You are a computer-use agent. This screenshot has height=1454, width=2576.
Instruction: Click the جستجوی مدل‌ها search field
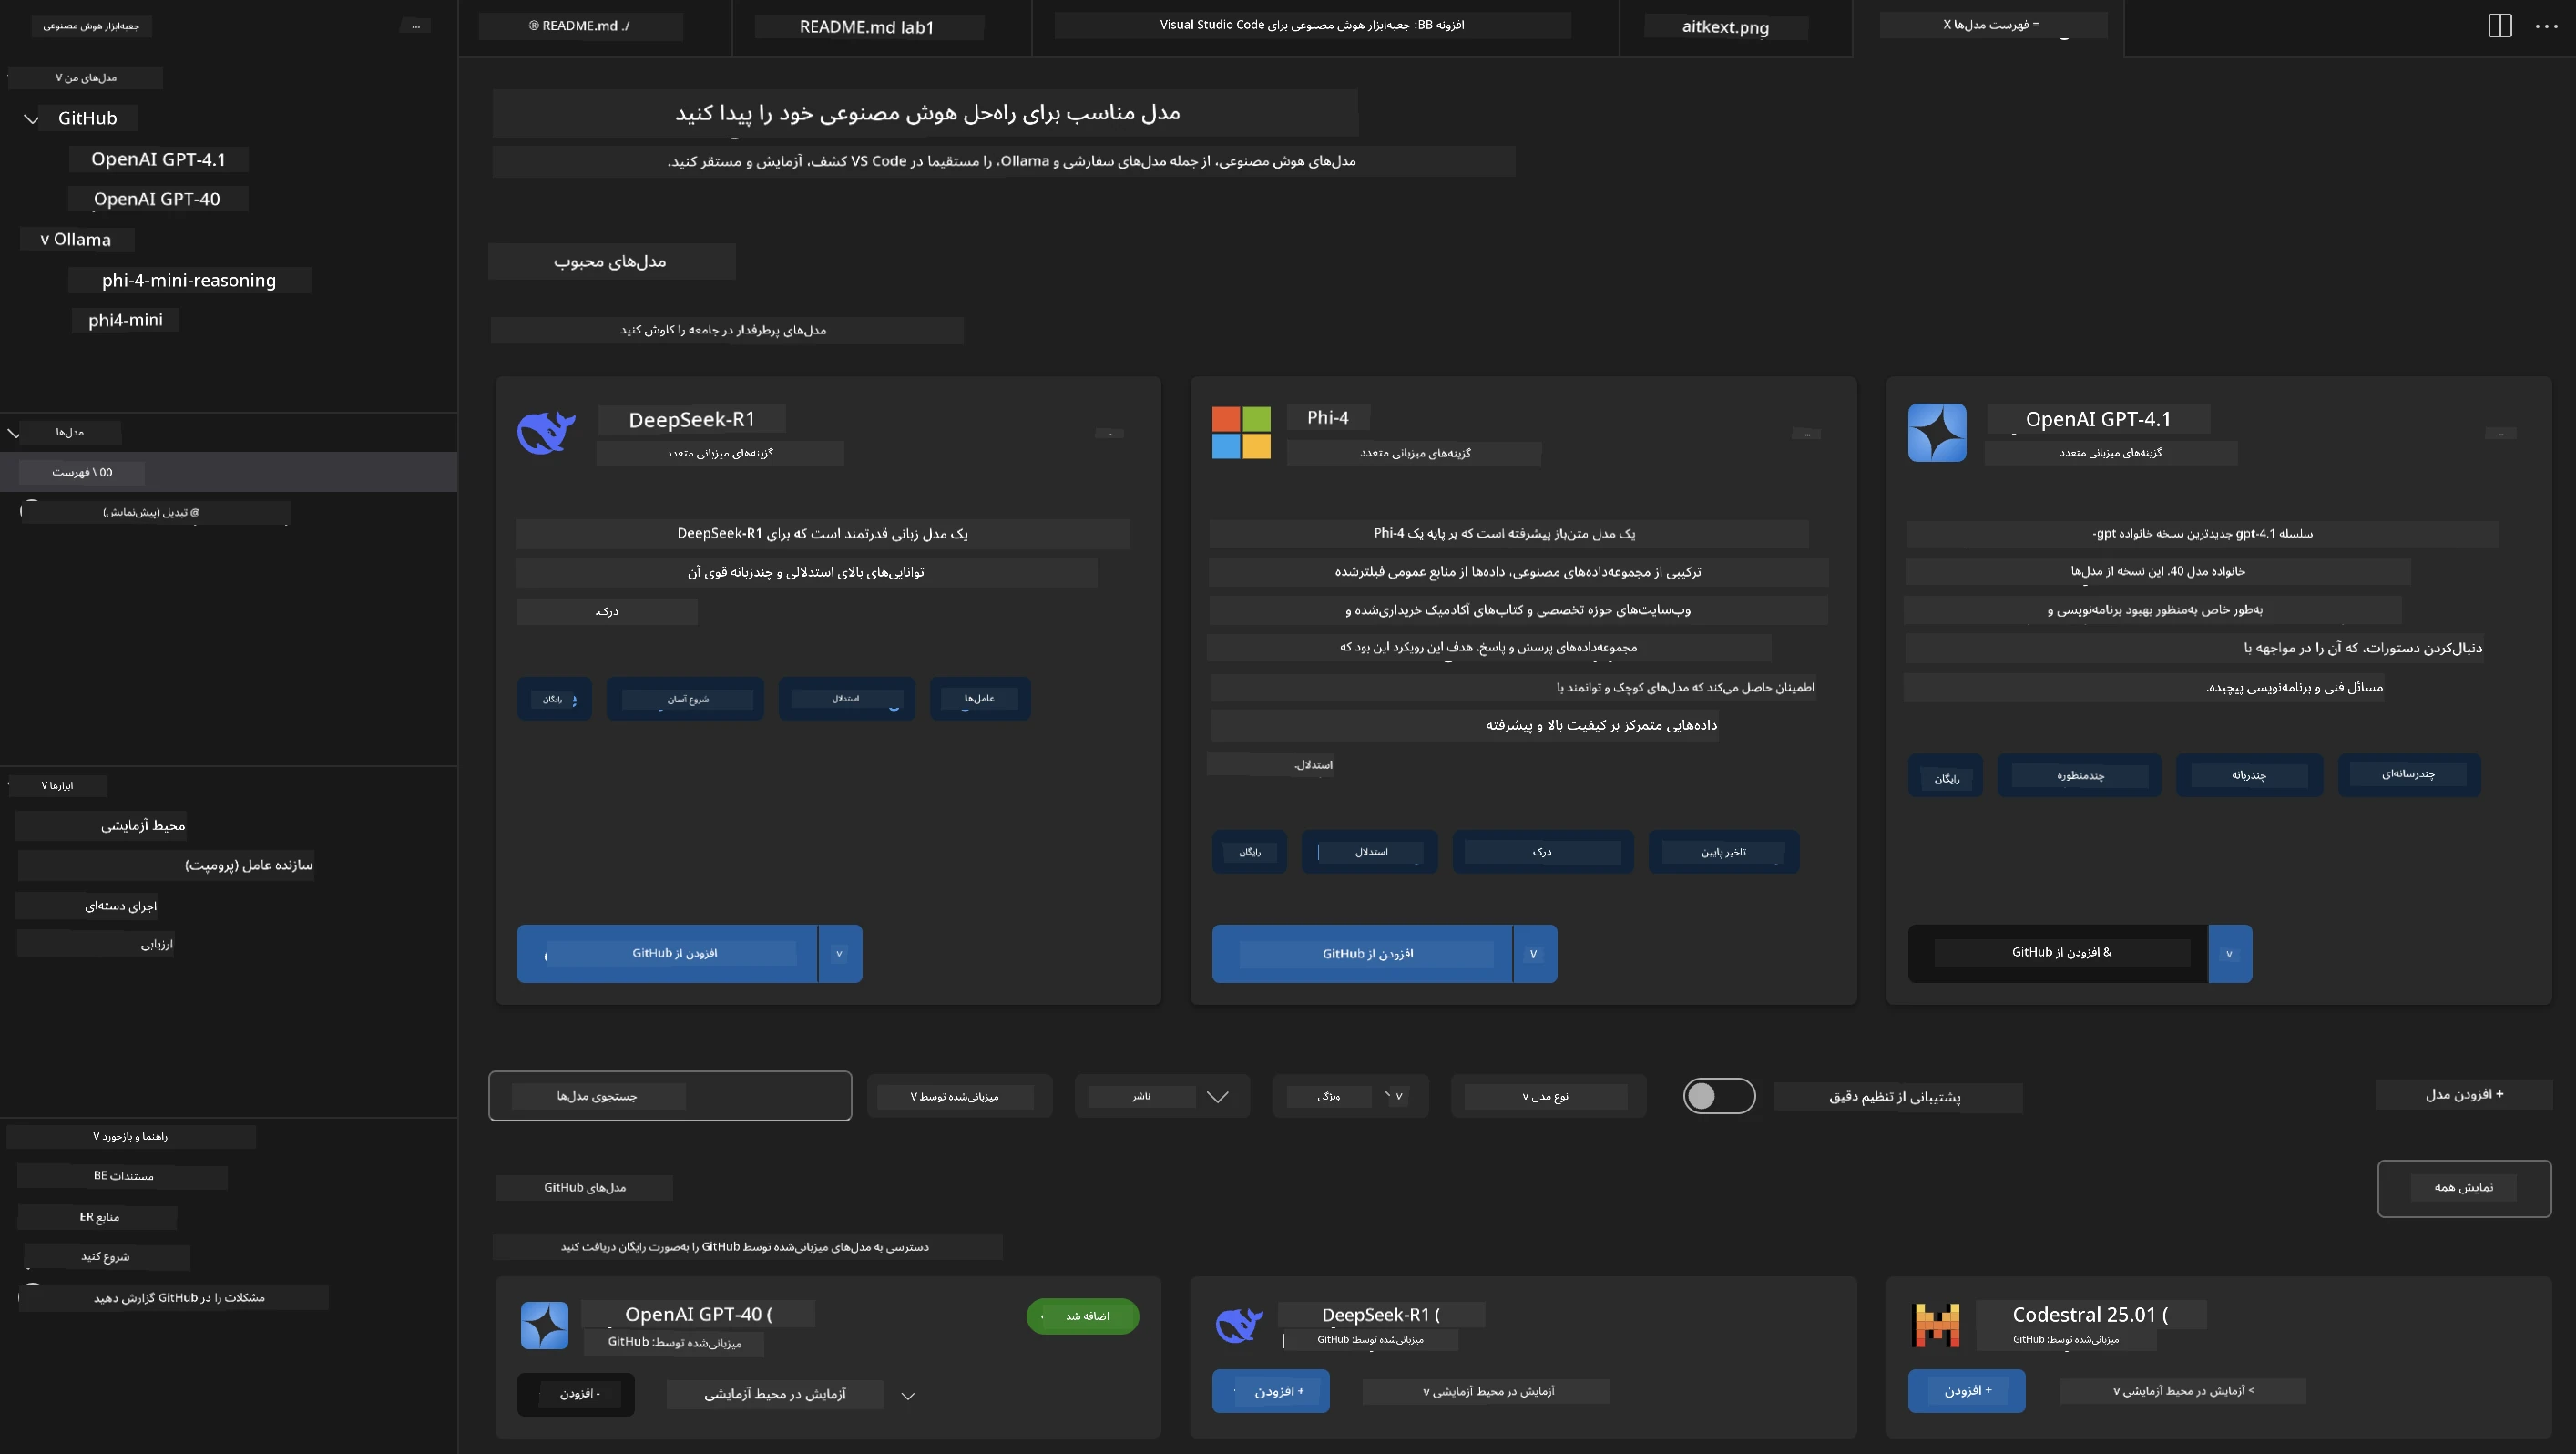click(670, 1097)
